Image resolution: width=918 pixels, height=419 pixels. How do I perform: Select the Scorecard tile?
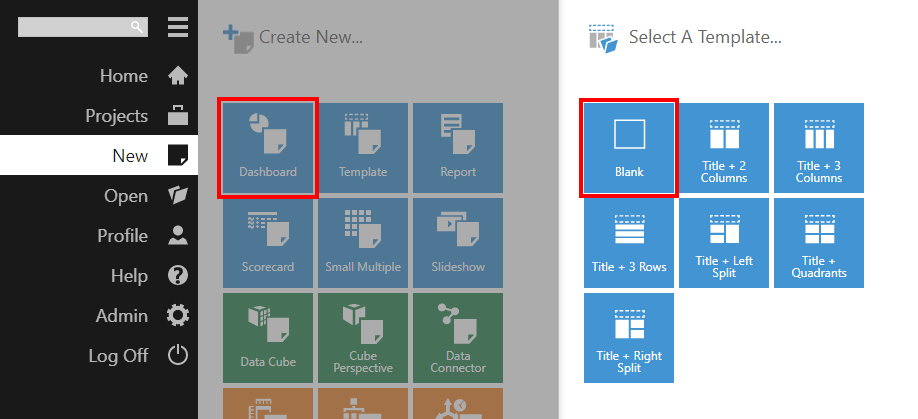tap(268, 243)
